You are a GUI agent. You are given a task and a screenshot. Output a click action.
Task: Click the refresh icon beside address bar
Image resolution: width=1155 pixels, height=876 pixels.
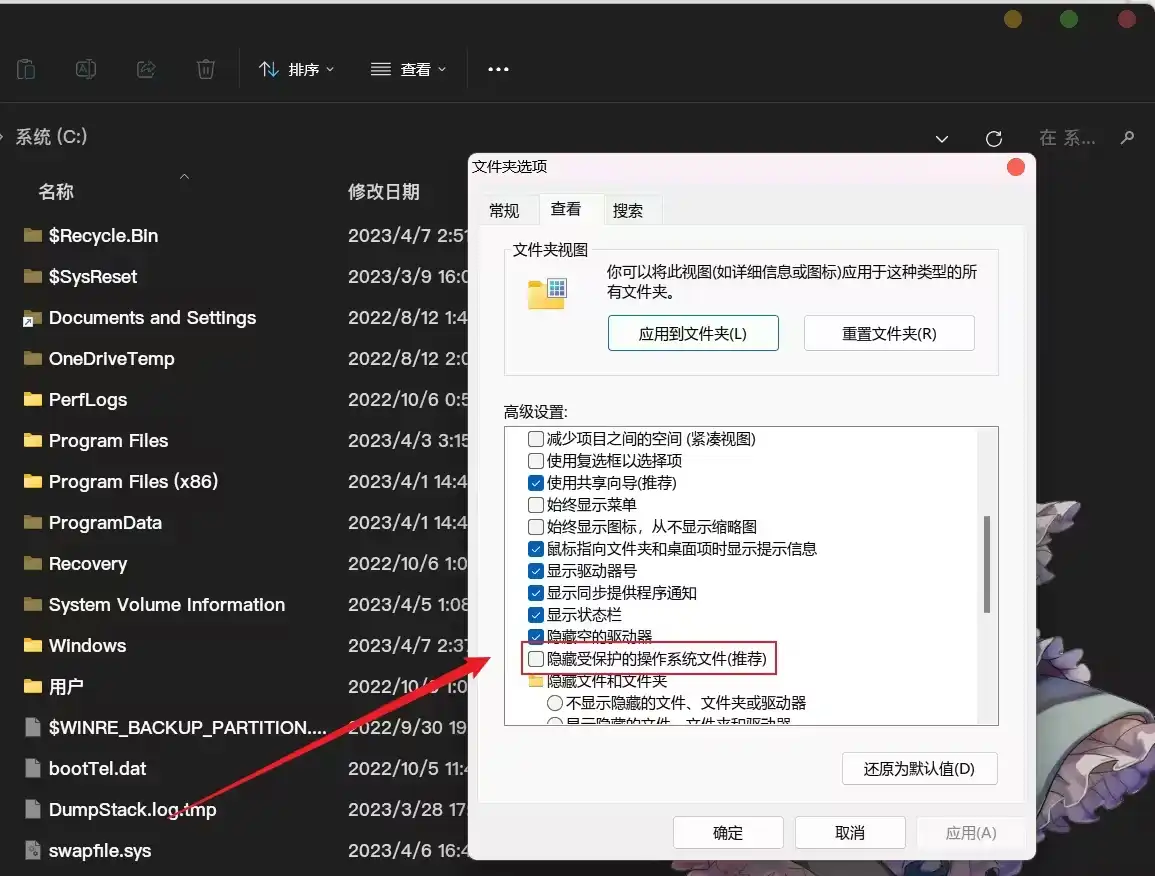[993, 138]
